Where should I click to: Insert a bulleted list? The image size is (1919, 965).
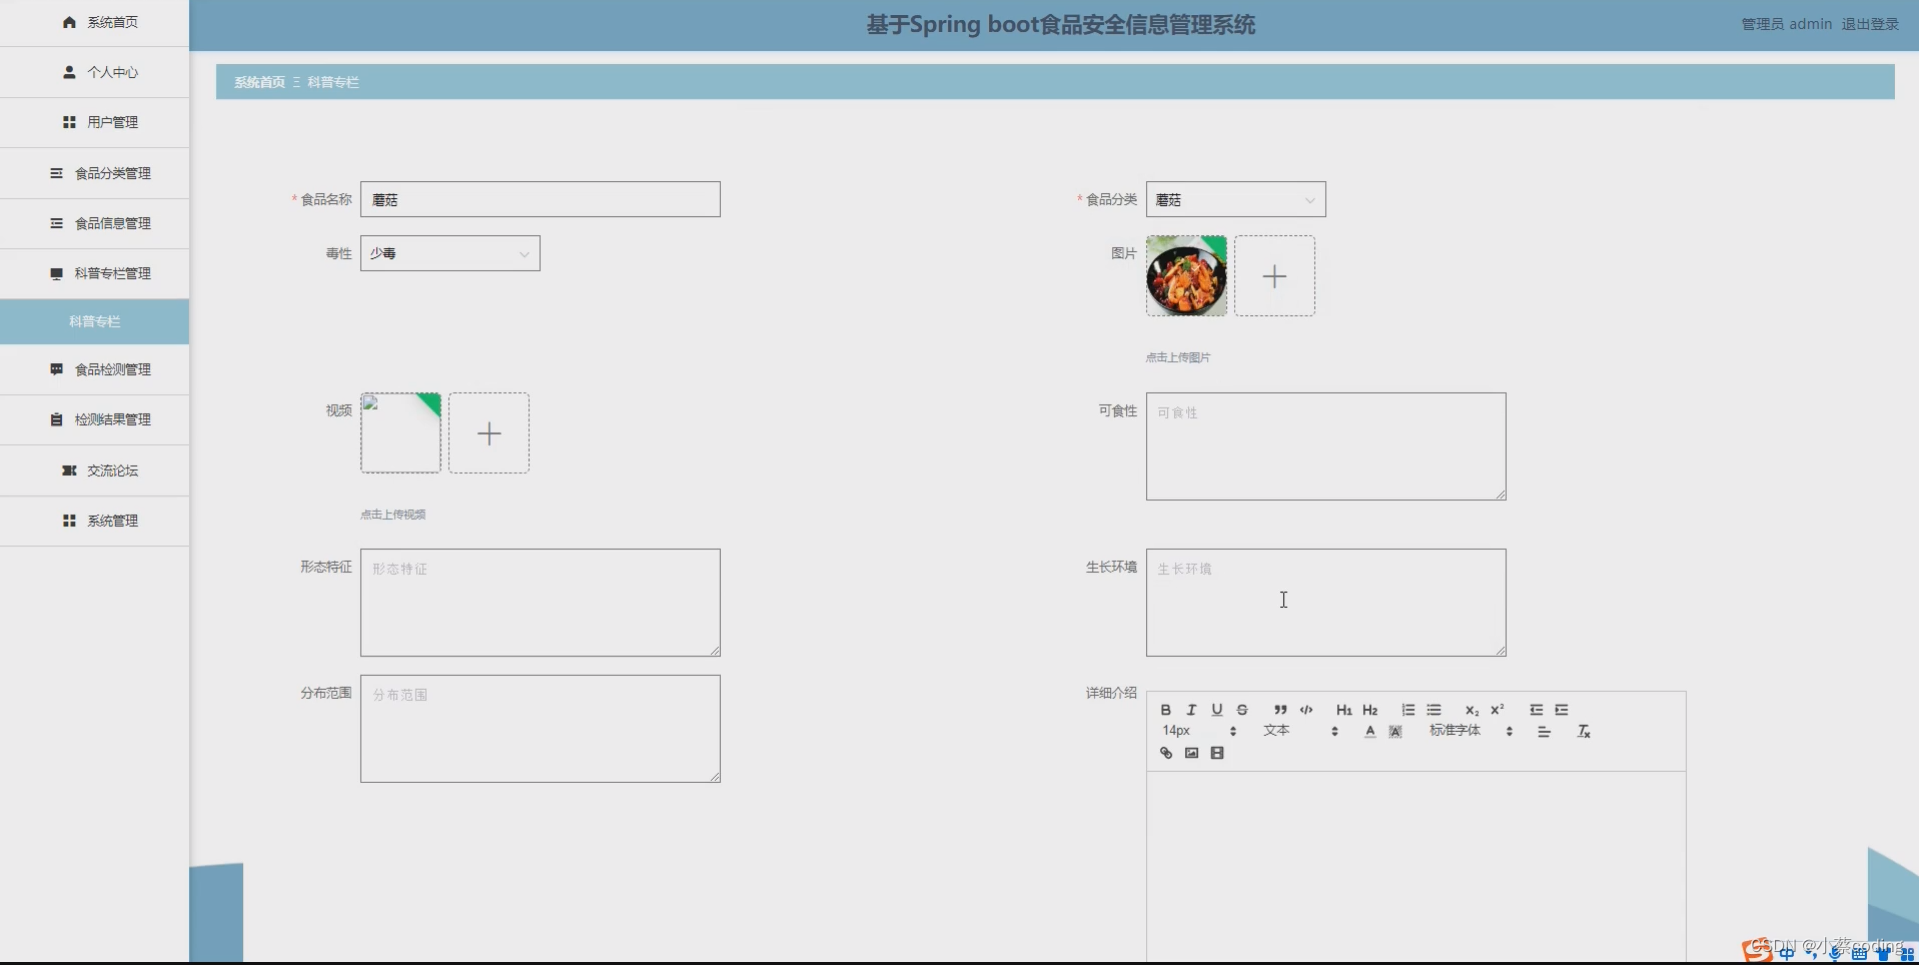pyautogui.click(x=1434, y=710)
